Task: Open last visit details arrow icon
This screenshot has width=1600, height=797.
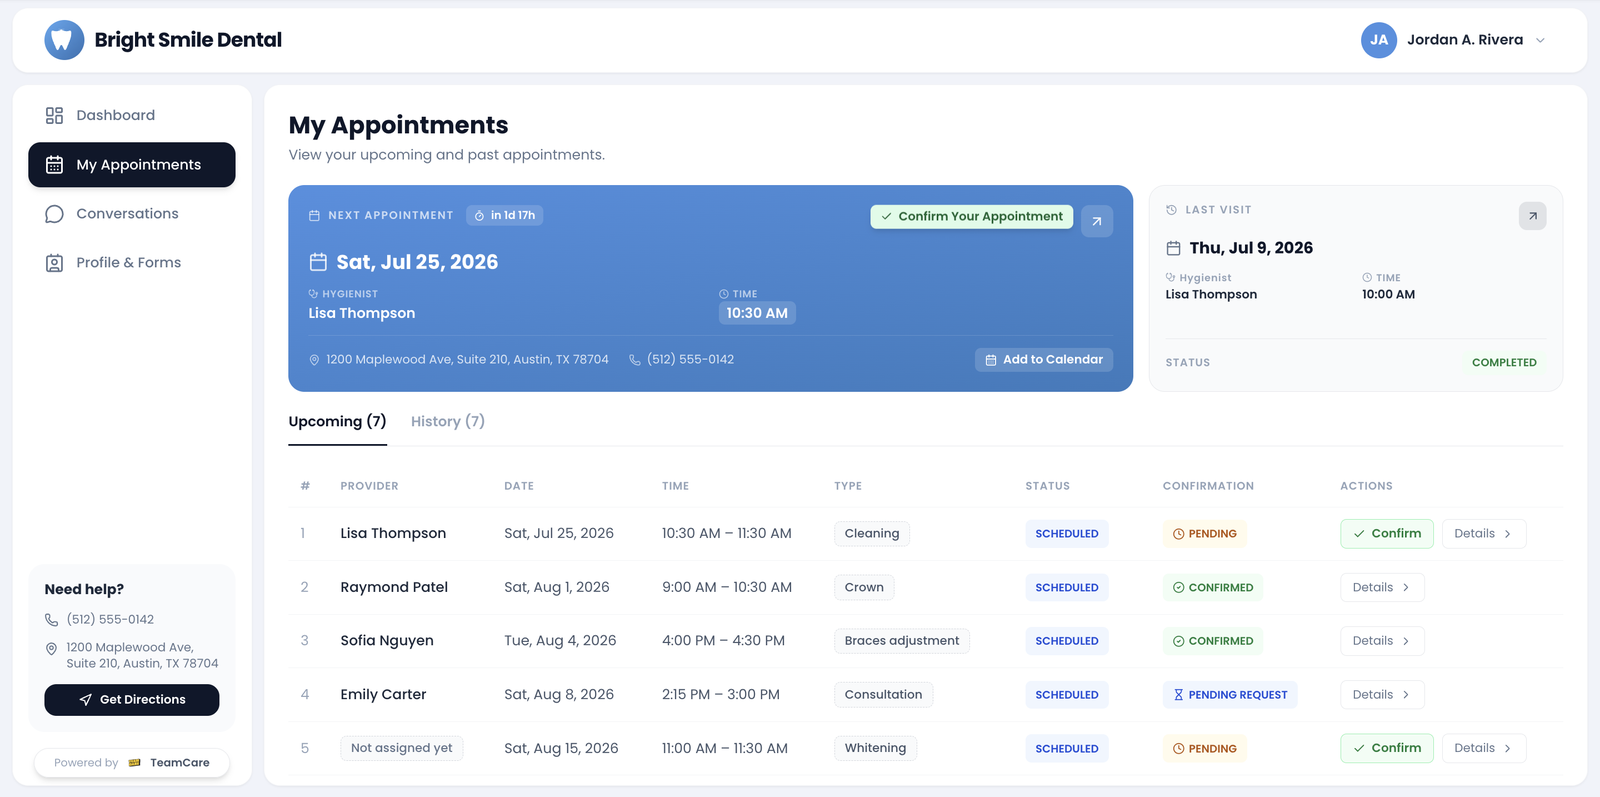Action: point(1532,216)
